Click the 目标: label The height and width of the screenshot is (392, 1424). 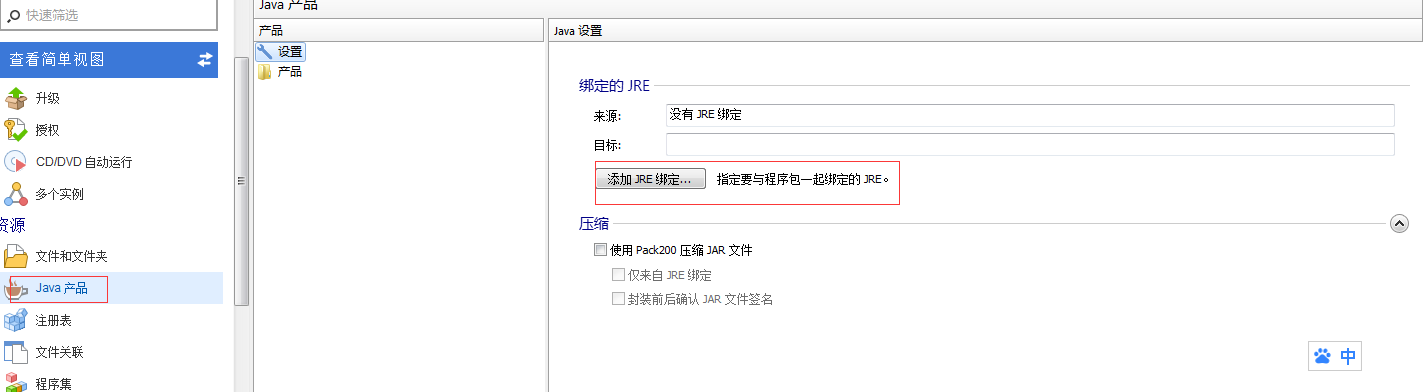pyautogui.click(x=608, y=146)
